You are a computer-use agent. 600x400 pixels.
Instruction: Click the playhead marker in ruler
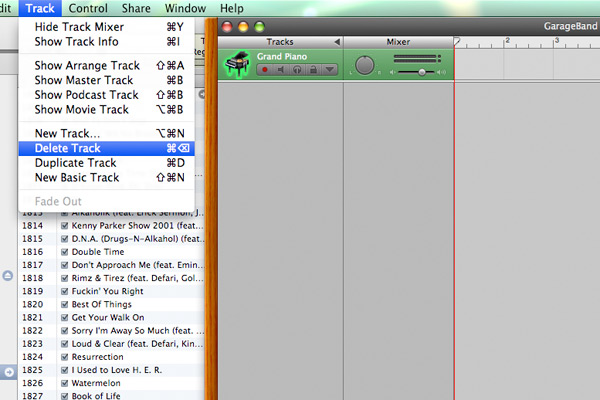pos(457,41)
